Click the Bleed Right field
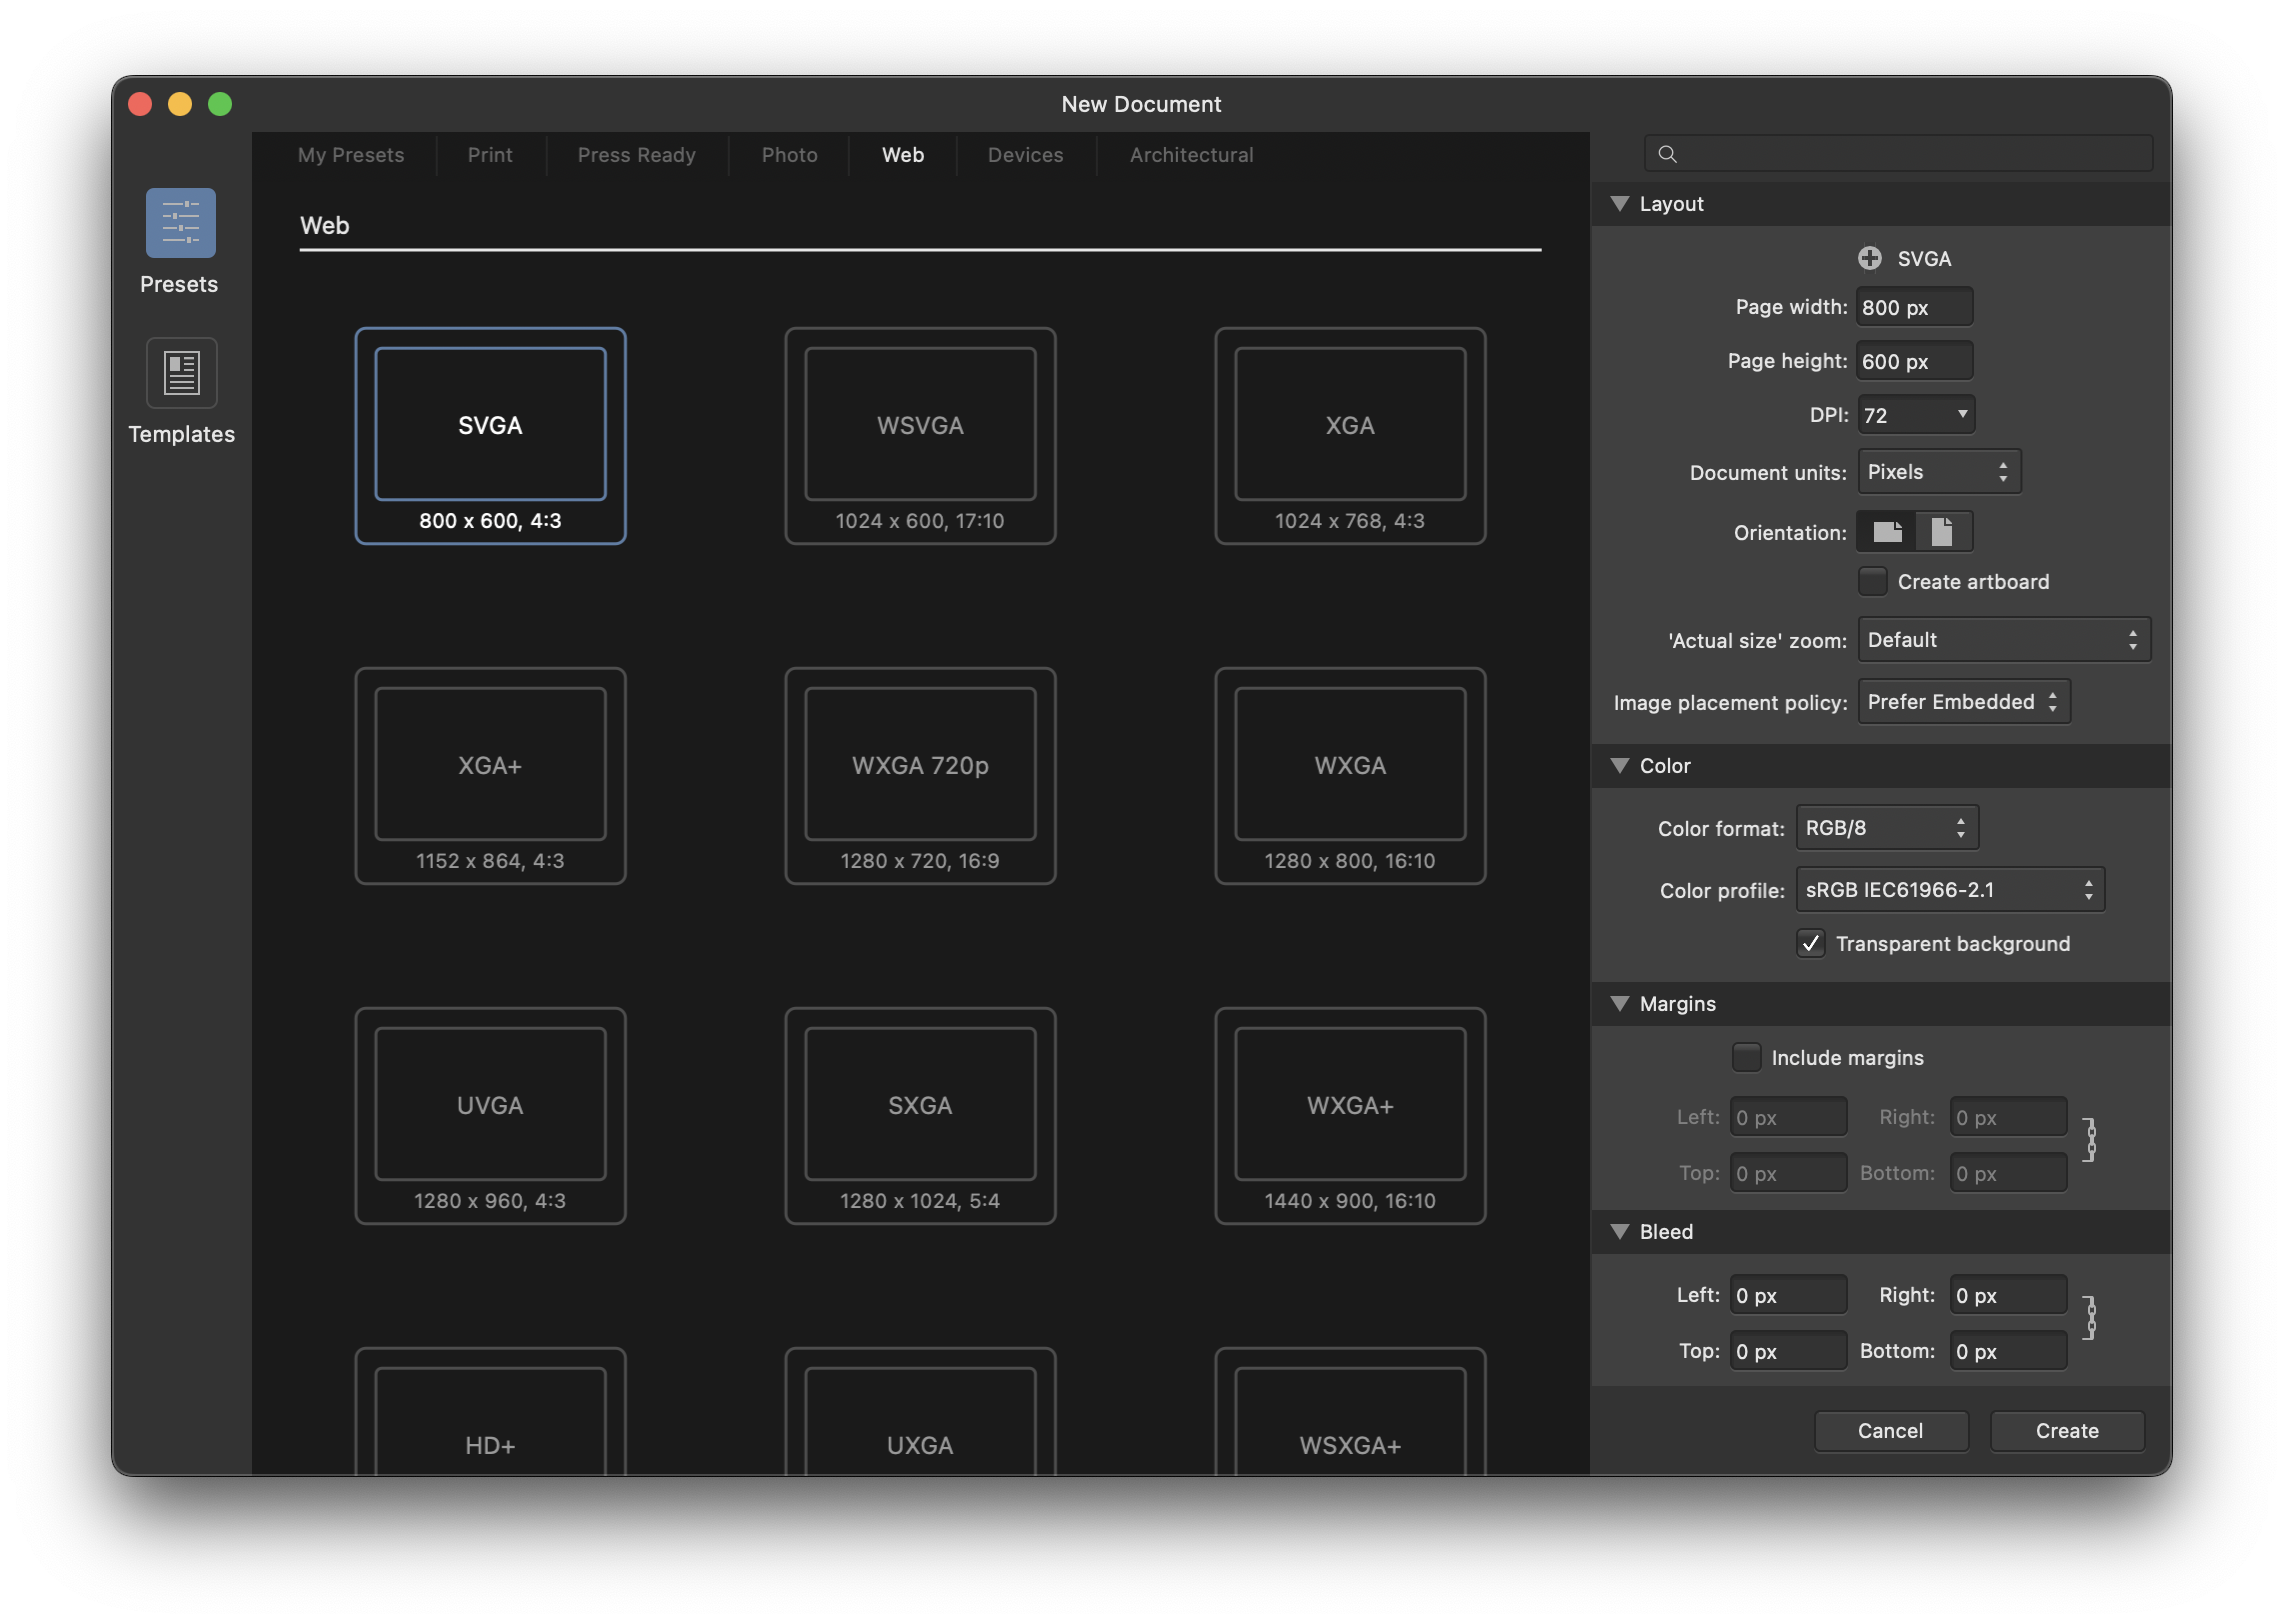The height and width of the screenshot is (1624, 2284). pyautogui.click(x=2008, y=1295)
